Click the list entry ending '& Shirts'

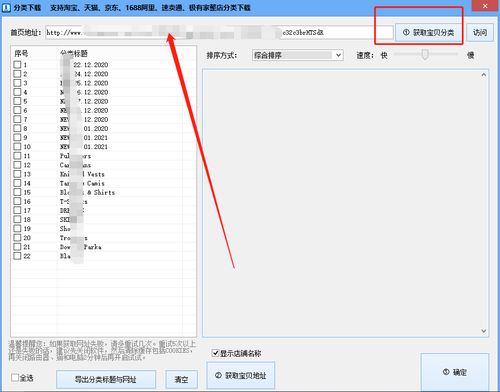(87, 192)
